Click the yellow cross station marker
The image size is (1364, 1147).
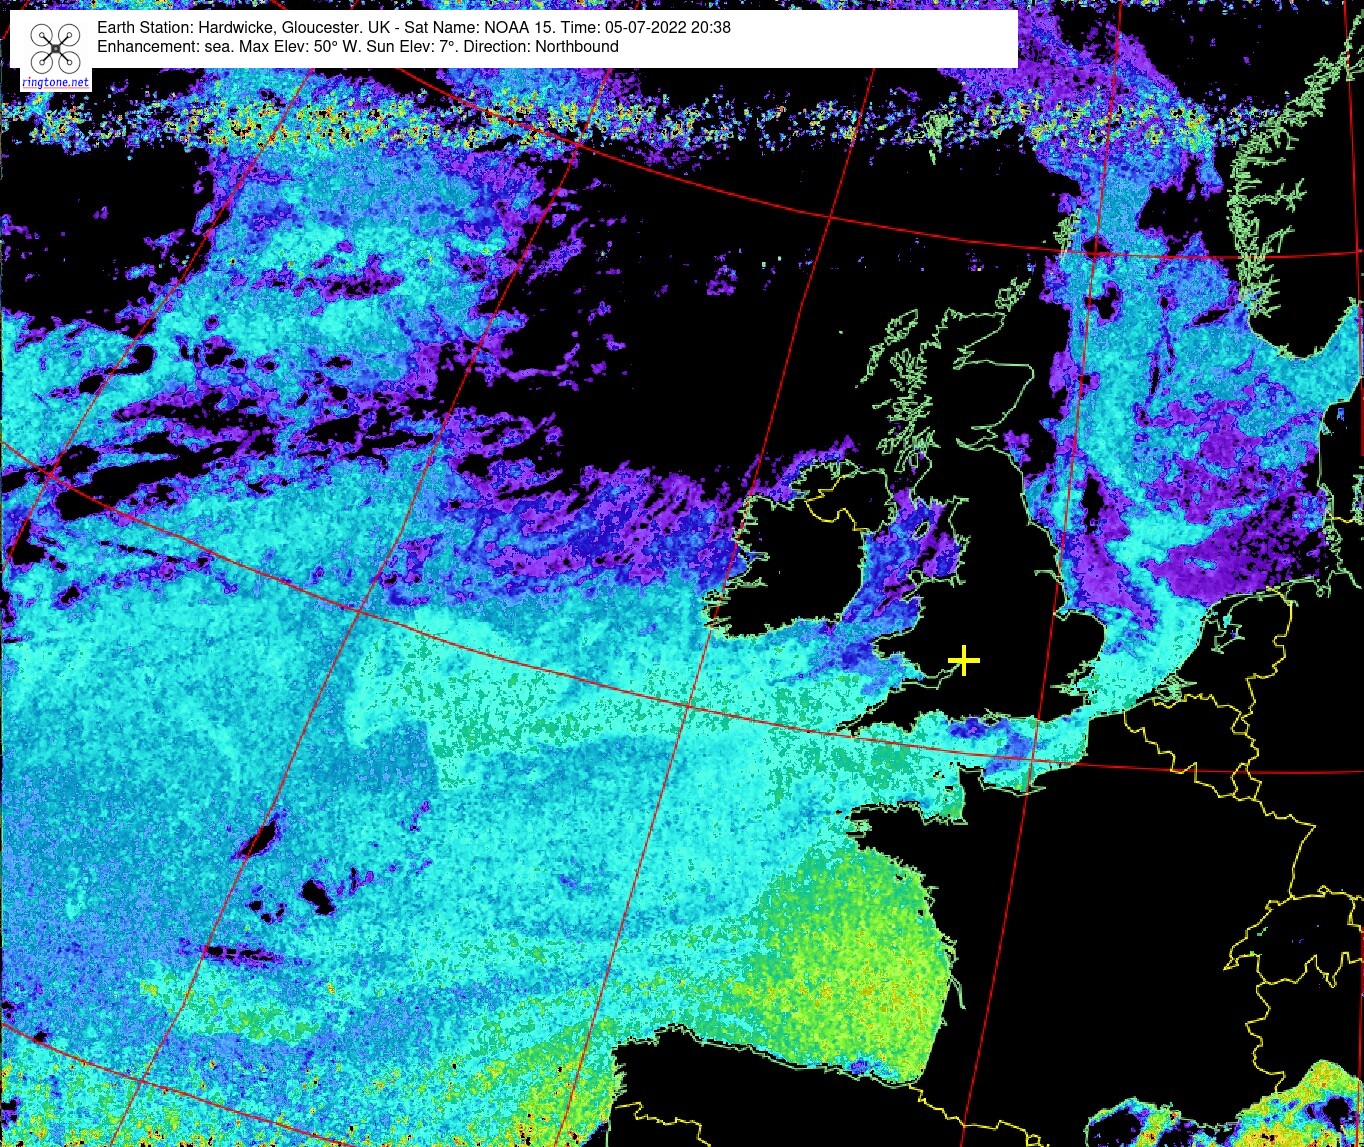963,660
